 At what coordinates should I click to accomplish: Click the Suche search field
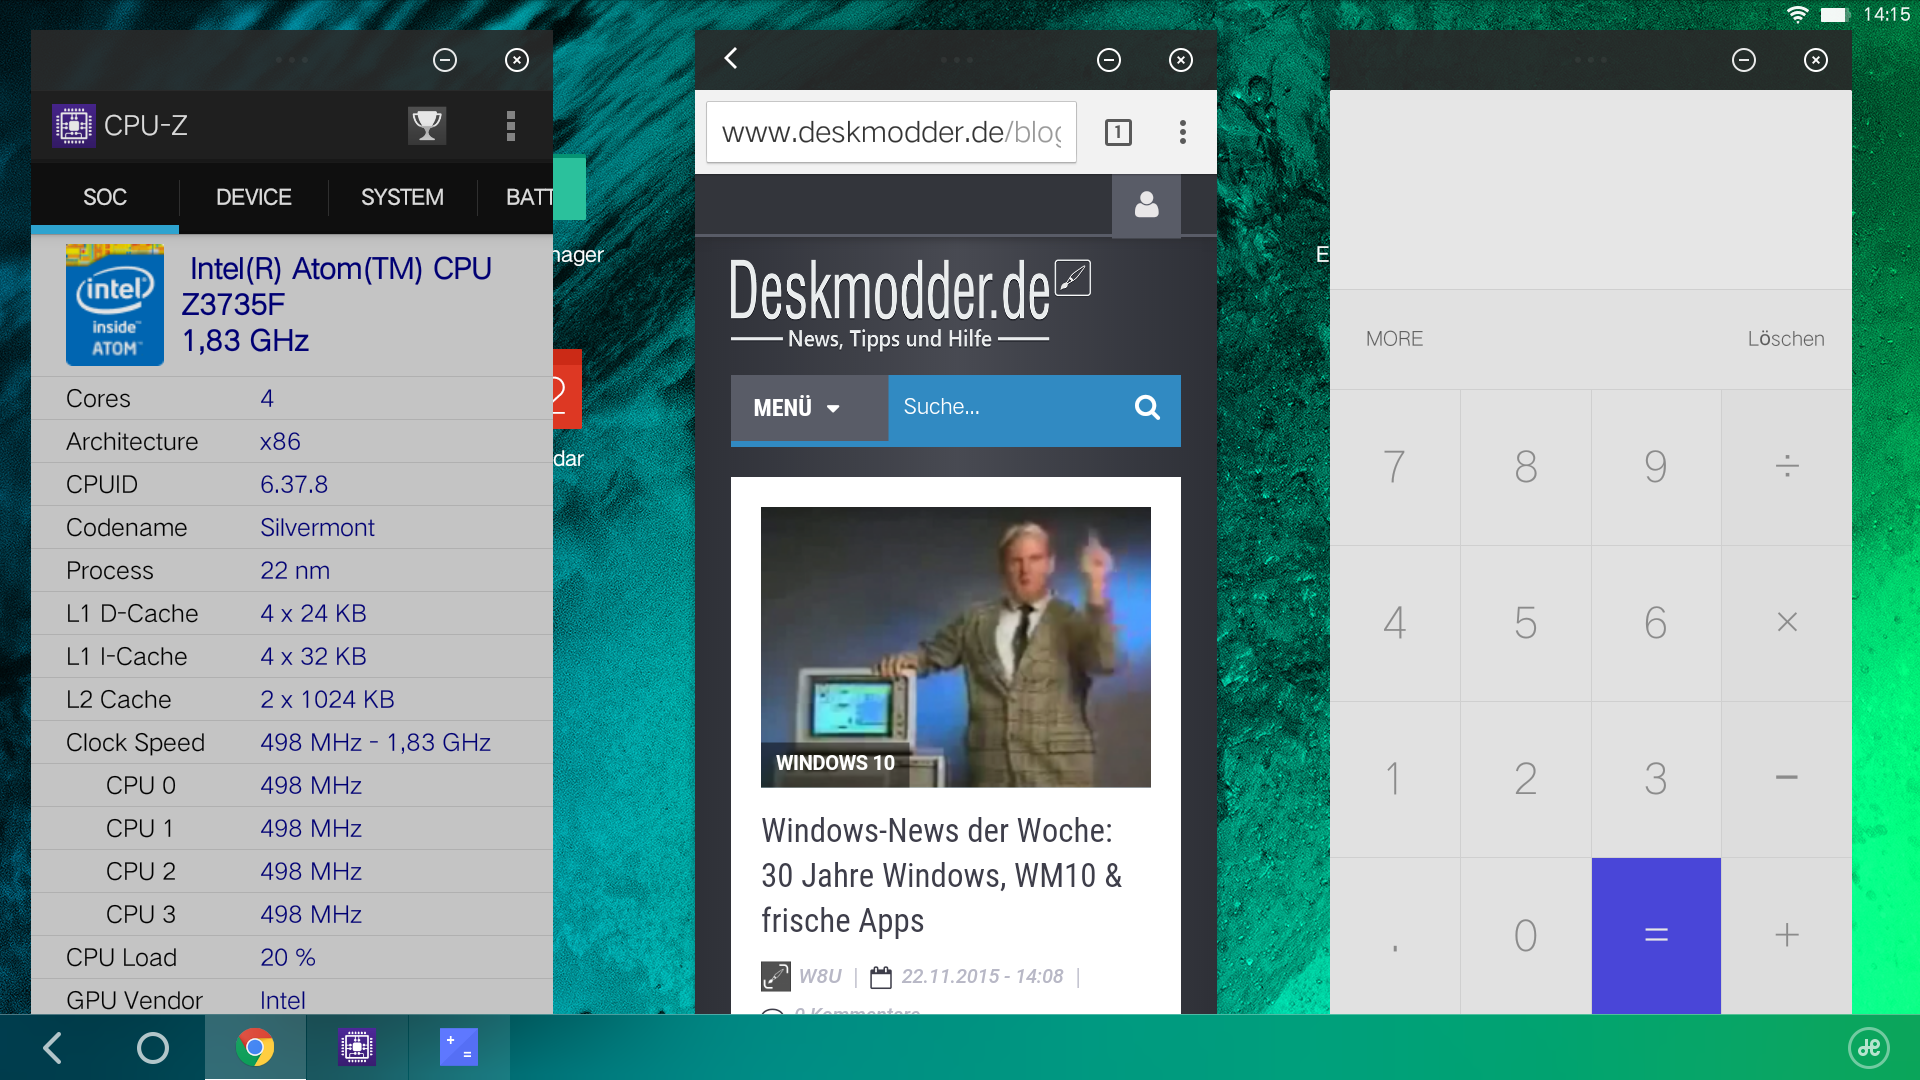point(1001,407)
